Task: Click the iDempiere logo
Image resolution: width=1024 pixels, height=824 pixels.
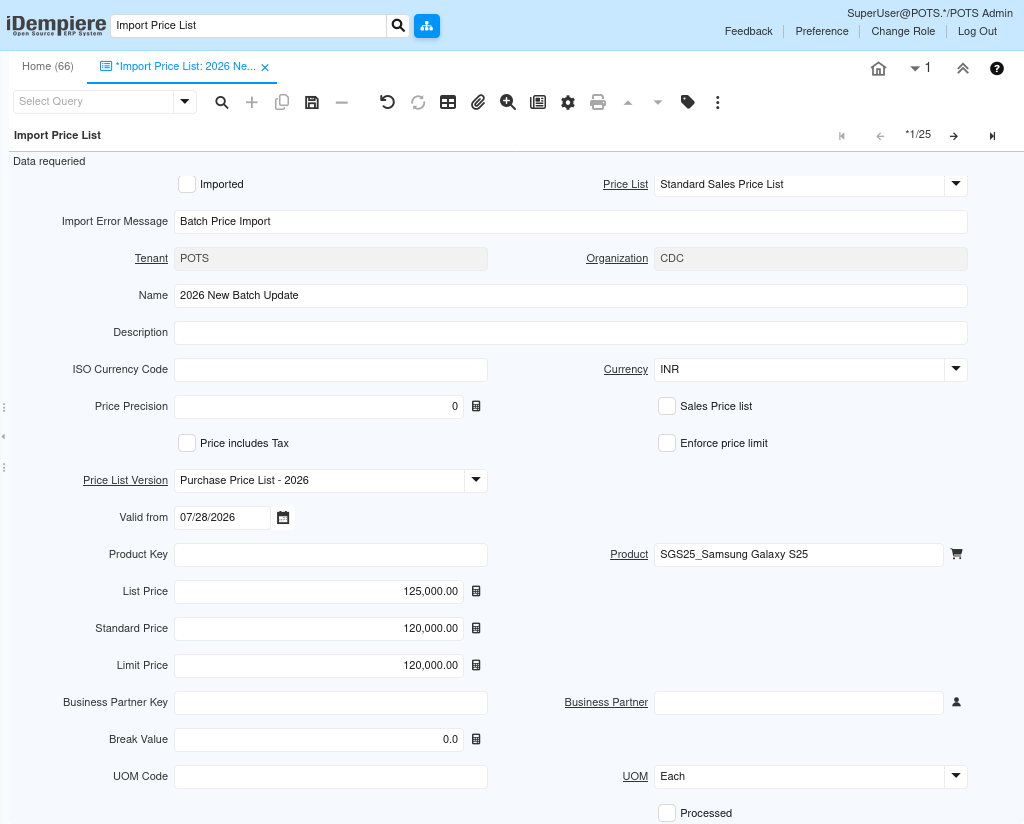Action: tap(56, 25)
